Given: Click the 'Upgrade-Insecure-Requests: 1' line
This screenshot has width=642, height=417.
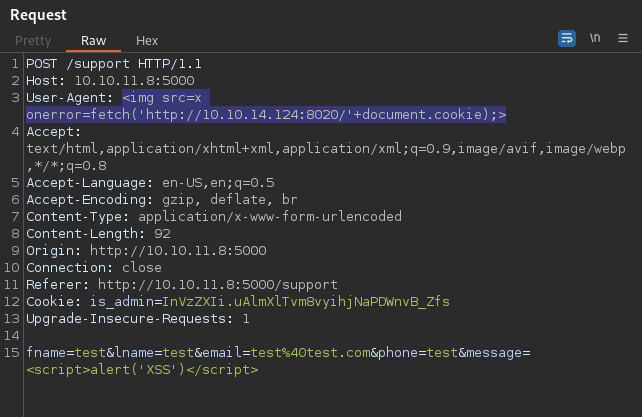Looking at the screenshot, I should coord(138,319).
